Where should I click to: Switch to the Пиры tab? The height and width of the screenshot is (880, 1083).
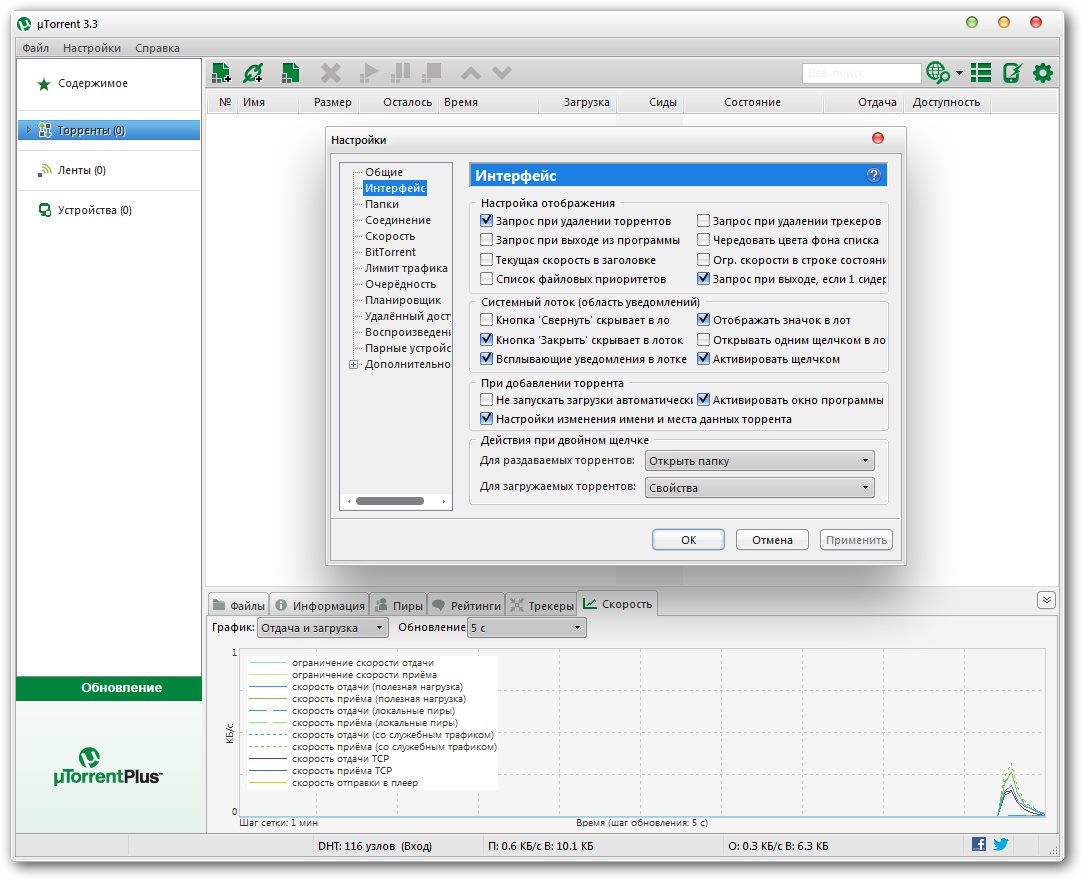(x=399, y=605)
